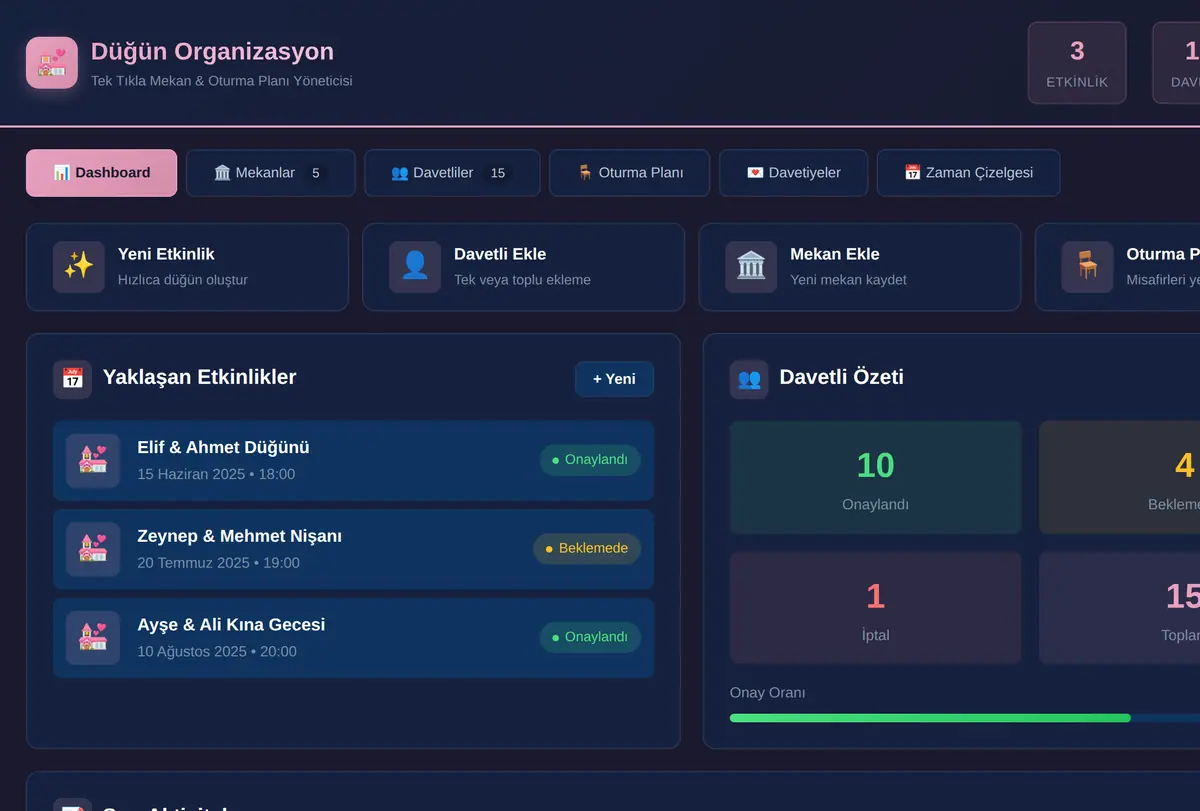Click the date 15 Haziran 2025 • 18:00
1200x811 pixels.
(216, 474)
